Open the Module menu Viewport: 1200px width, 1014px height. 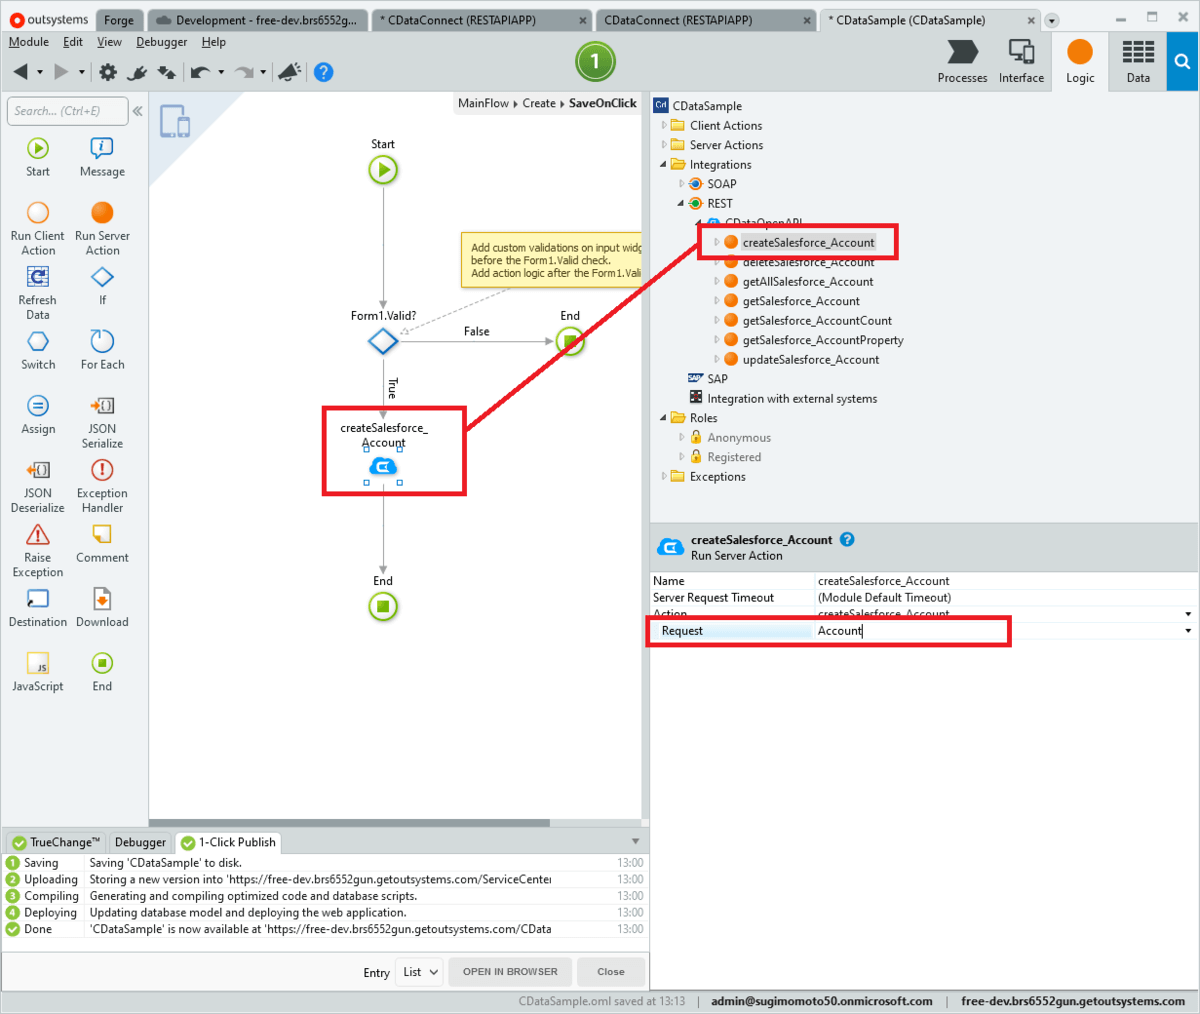coord(29,42)
